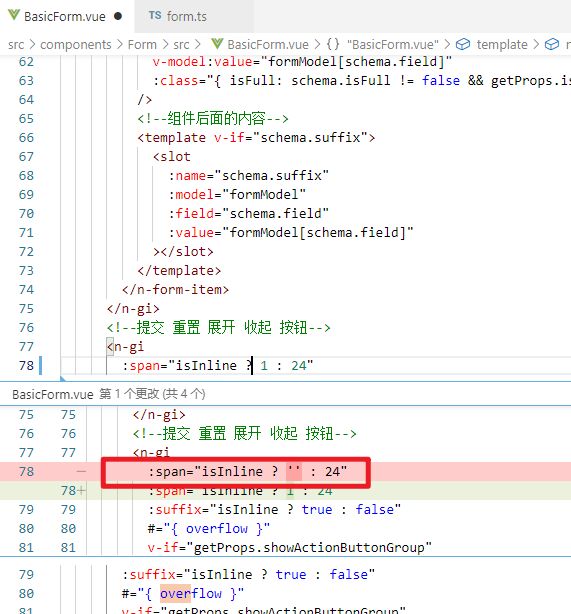Open the braces "BasicForm.vue" breadcrumb
Viewport: 571px width, 614px height.
[x=393, y=45]
